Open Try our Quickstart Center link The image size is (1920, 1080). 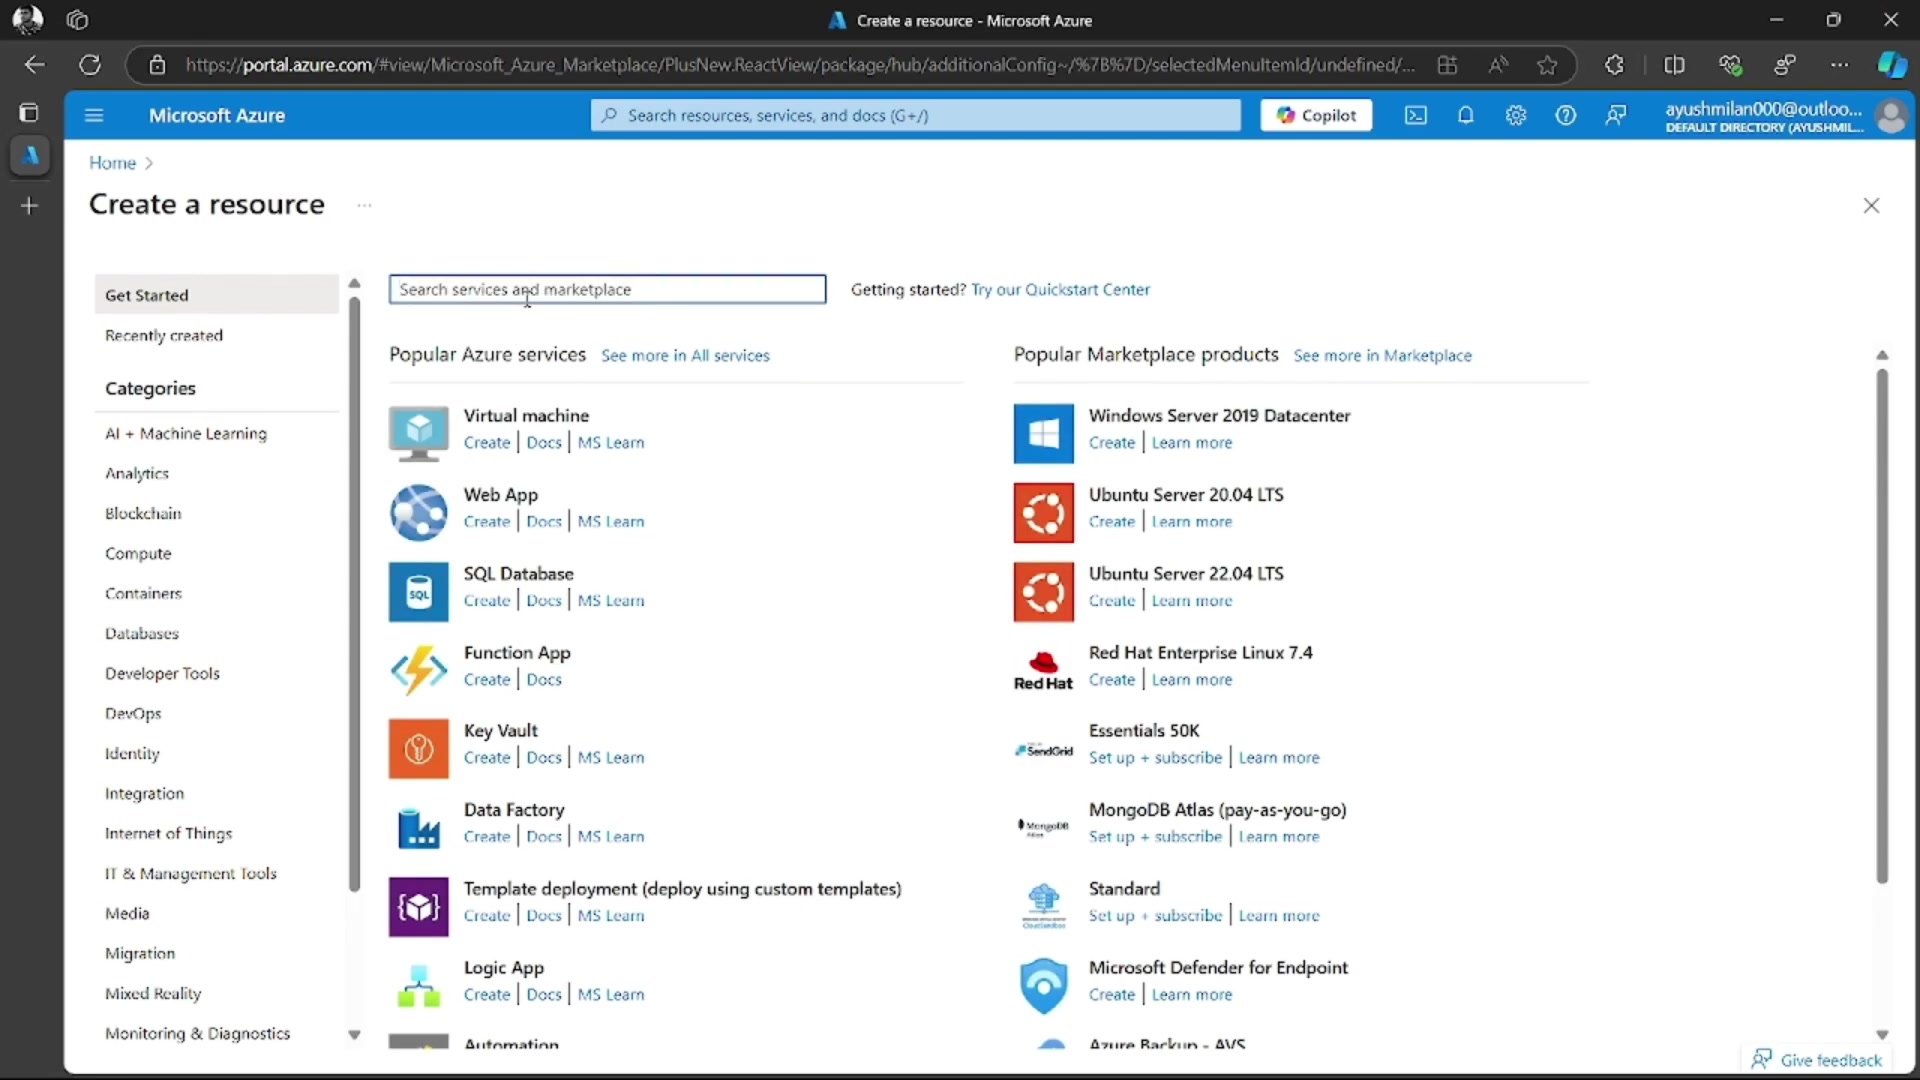(1061, 289)
